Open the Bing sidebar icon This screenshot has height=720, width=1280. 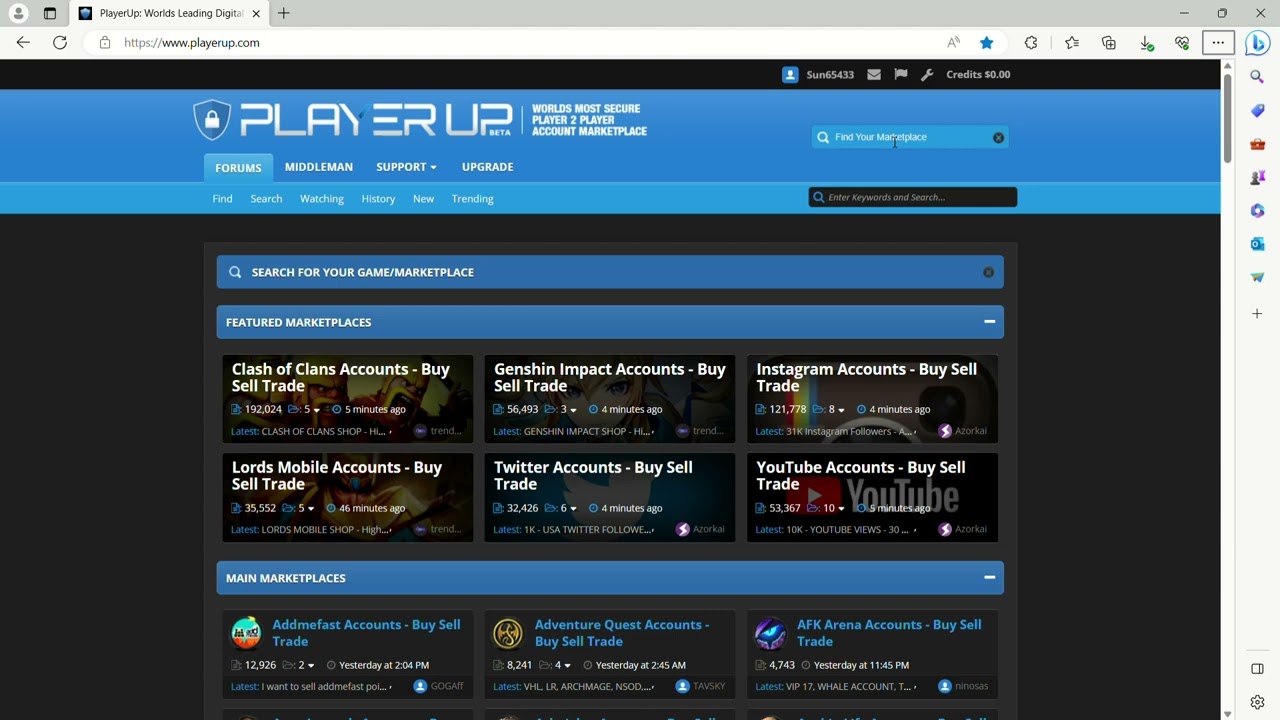click(1257, 43)
